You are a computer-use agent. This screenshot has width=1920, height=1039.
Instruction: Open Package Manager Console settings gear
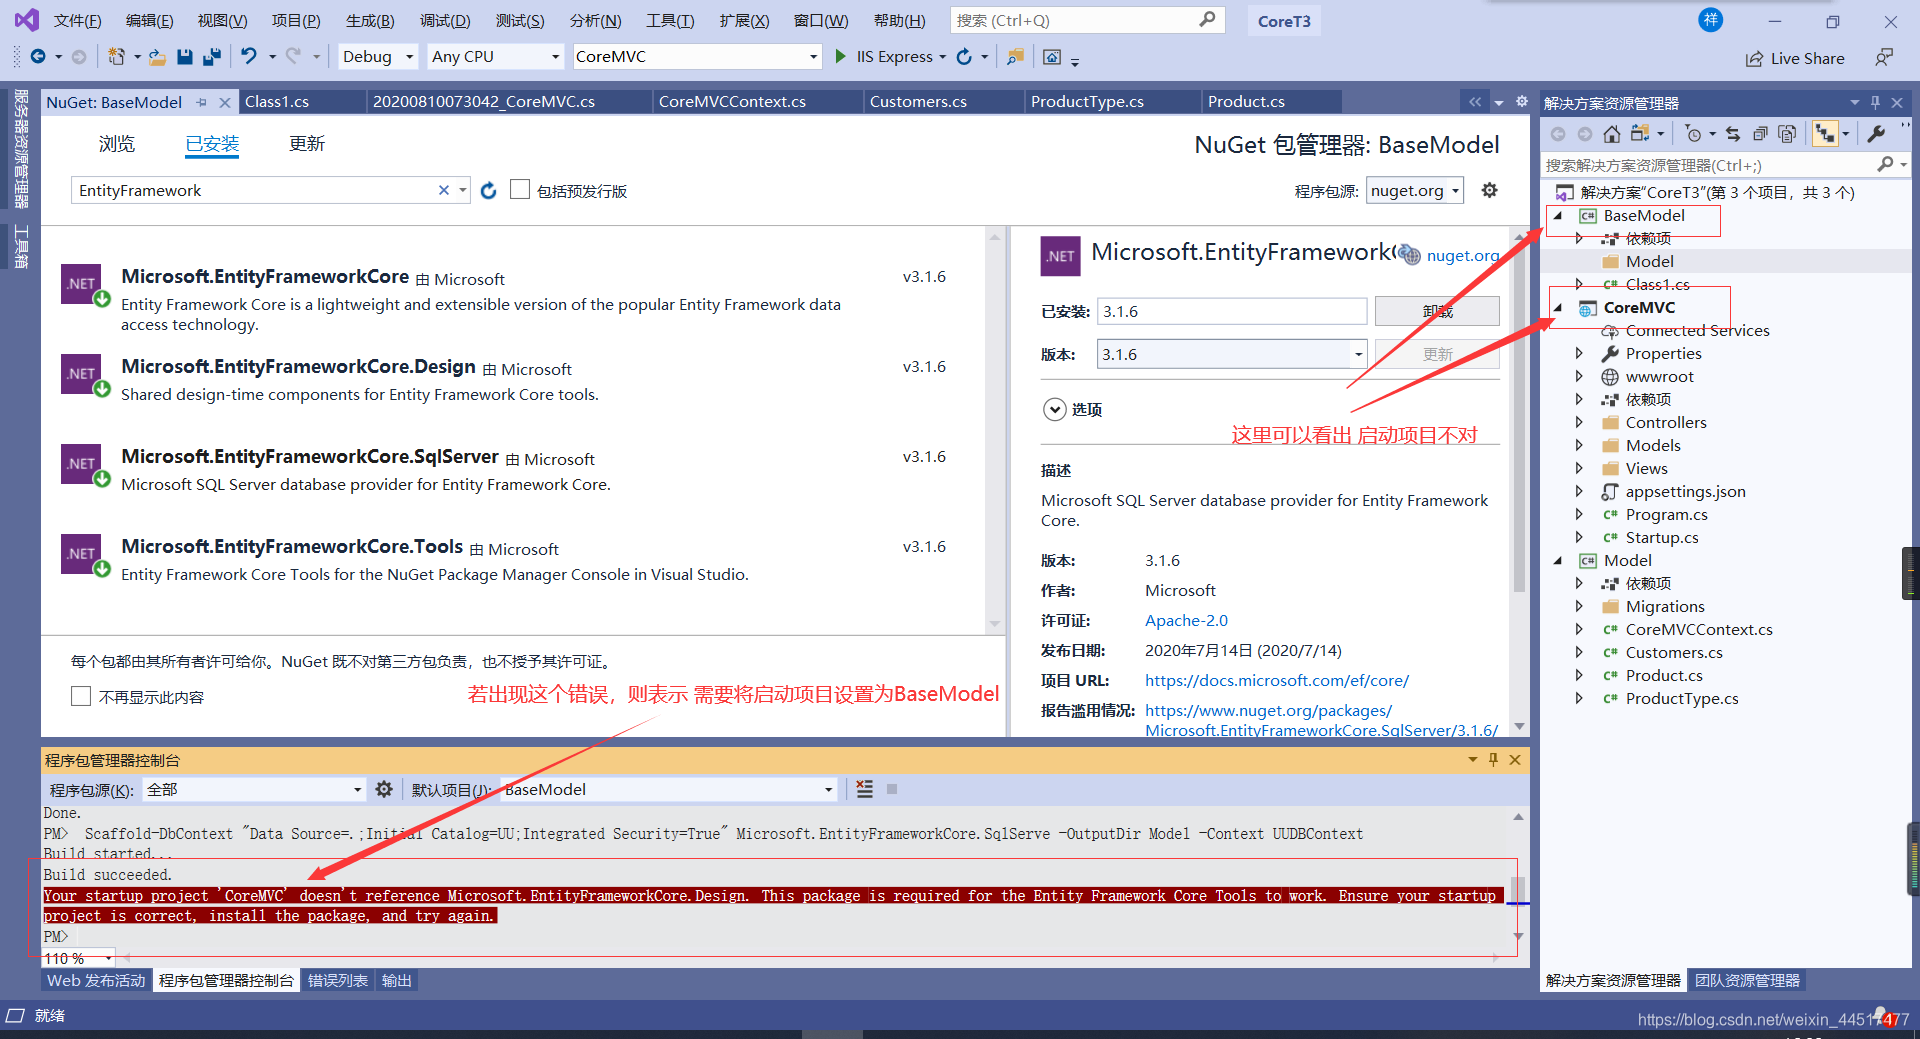tap(384, 789)
